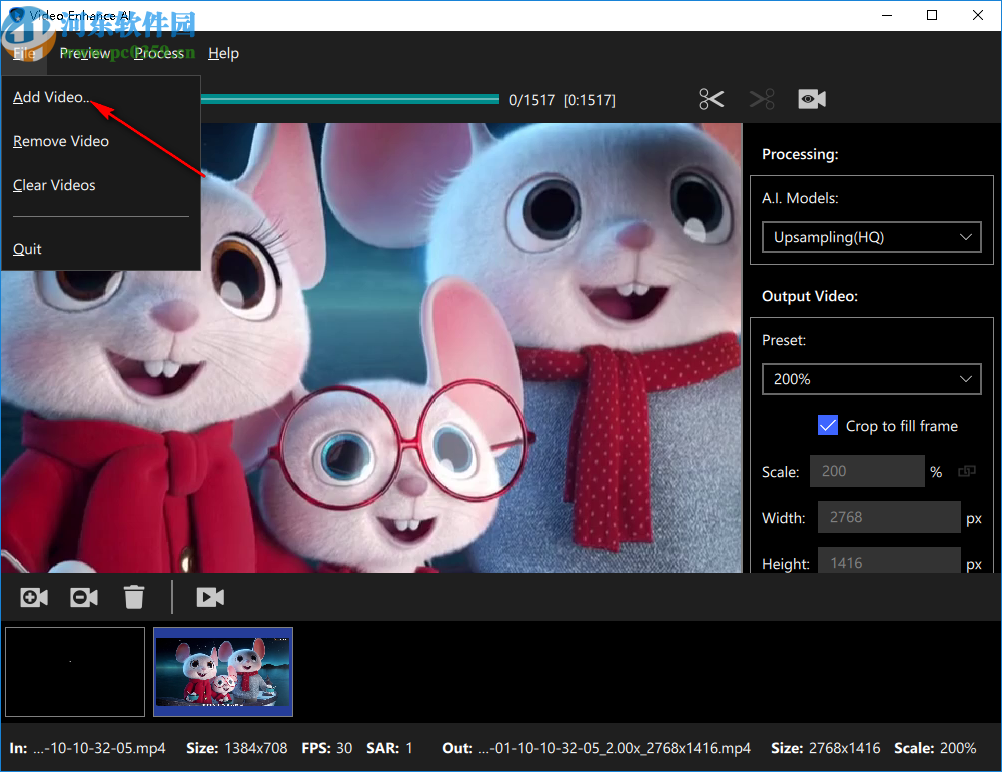This screenshot has height=772, width=1002.
Task: Click the preview eye camera icon
Action: click(811, 98)
